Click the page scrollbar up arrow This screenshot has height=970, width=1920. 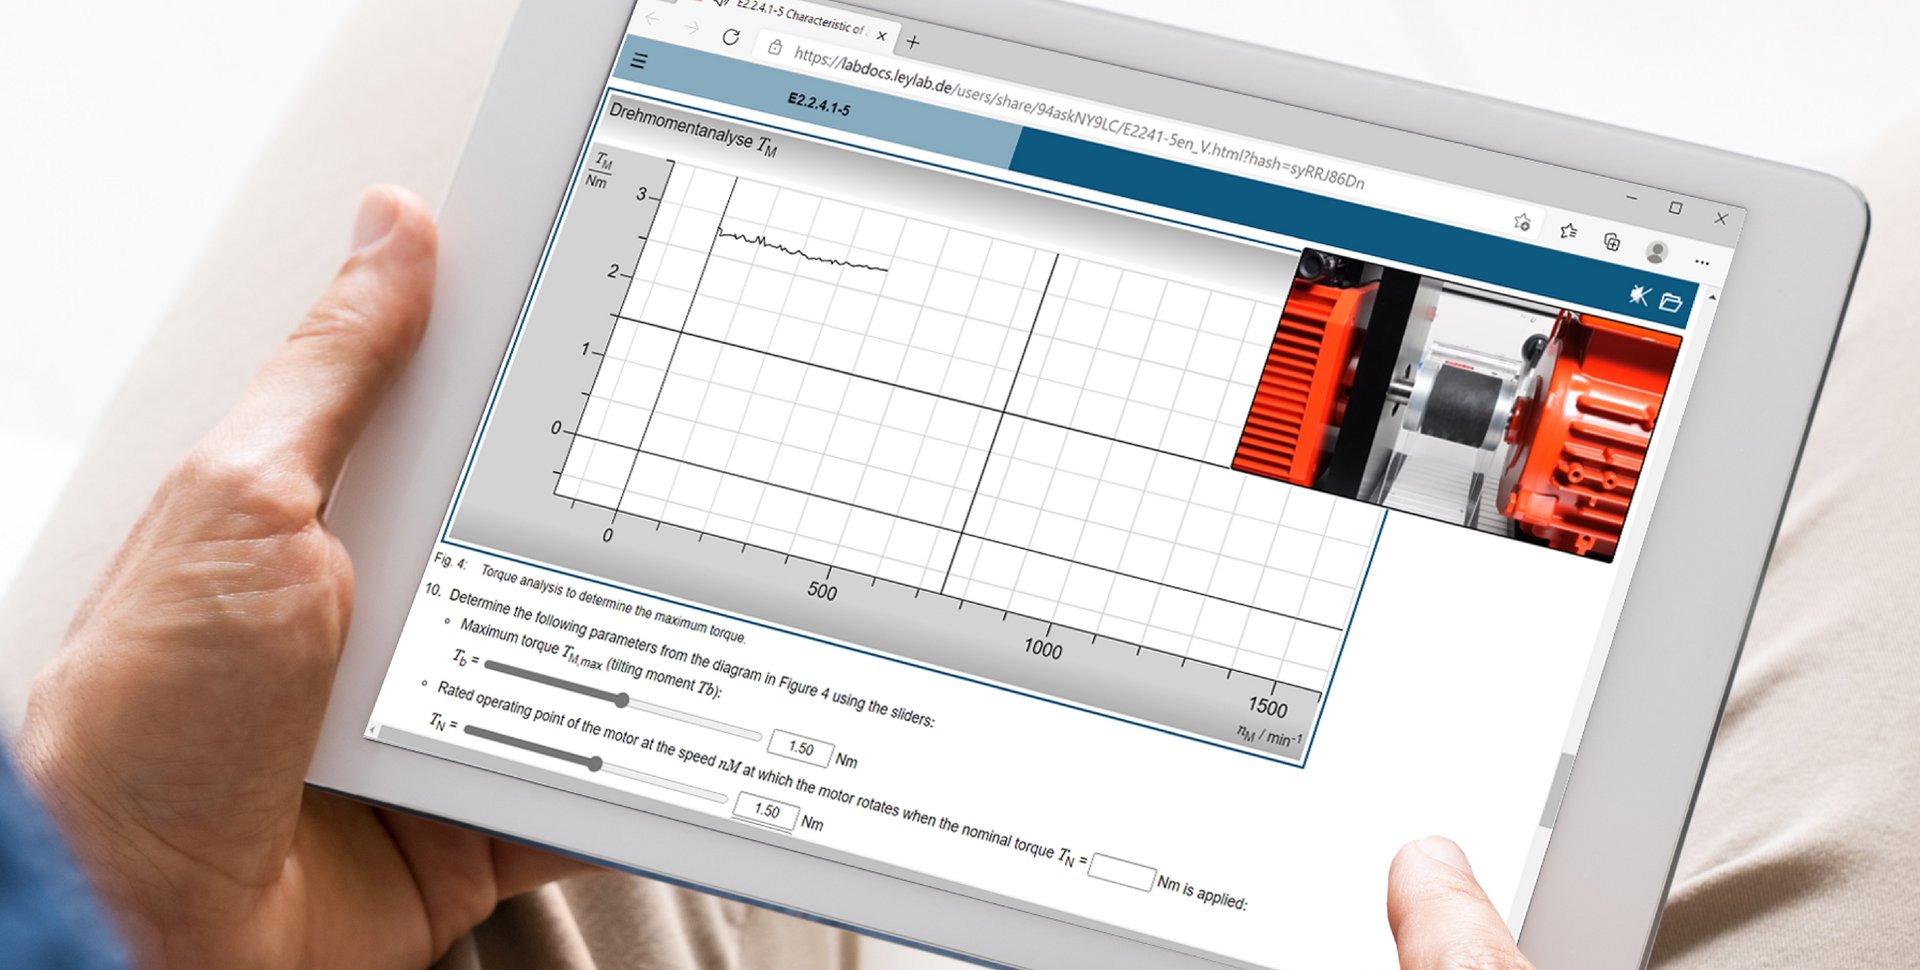(x=1711, y=297)
